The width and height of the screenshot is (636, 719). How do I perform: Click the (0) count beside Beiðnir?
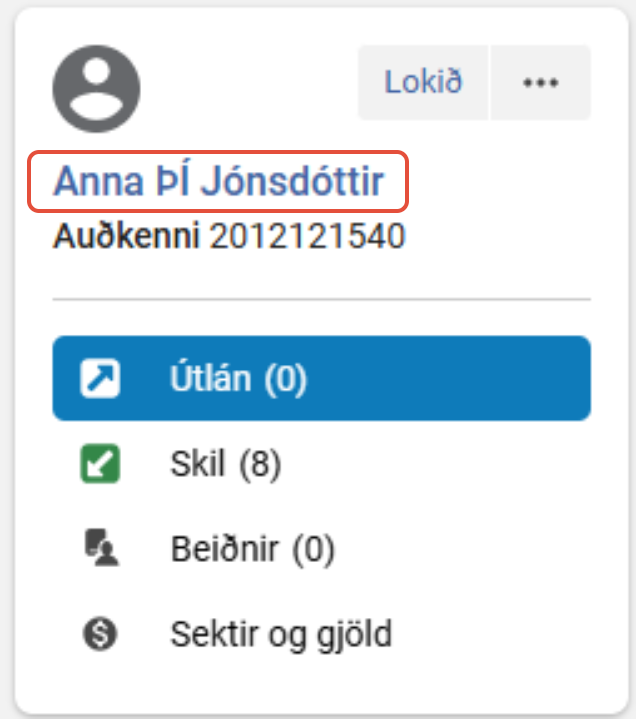coord(312,548)
